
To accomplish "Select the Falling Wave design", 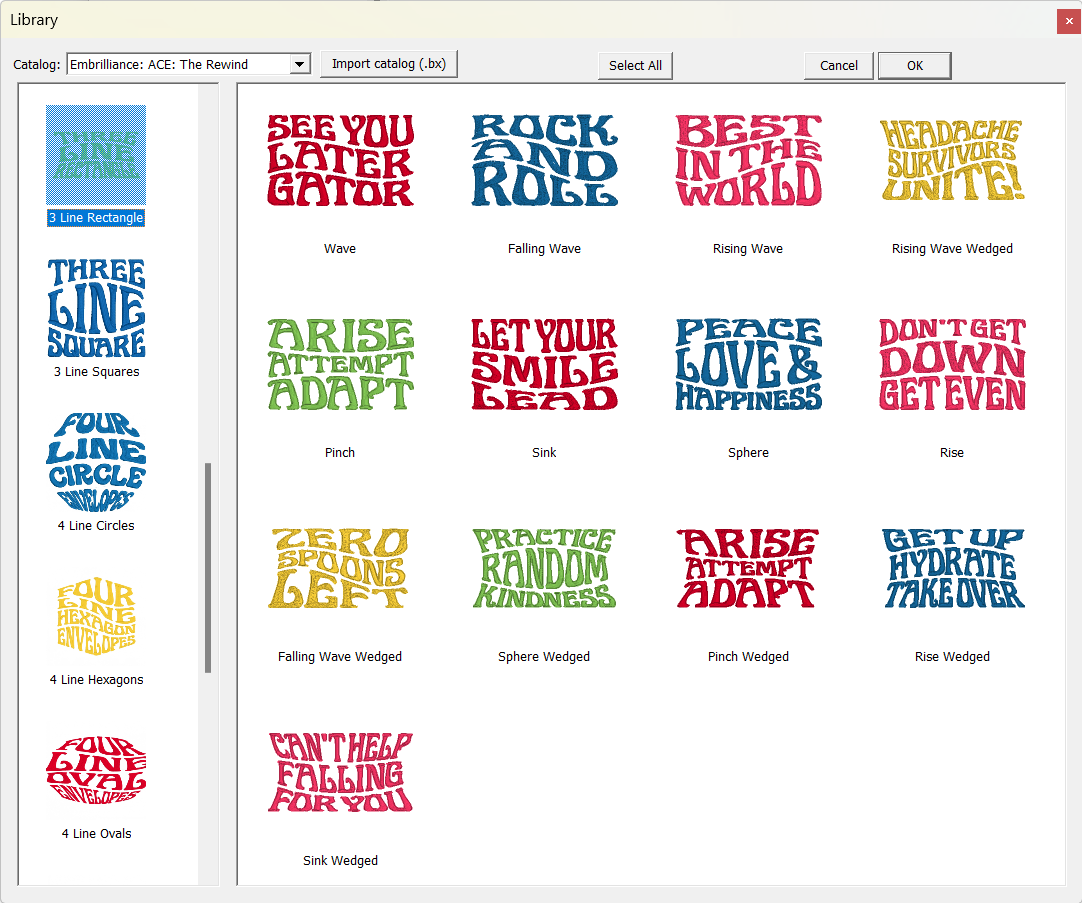I will click(x=544, y=160).
